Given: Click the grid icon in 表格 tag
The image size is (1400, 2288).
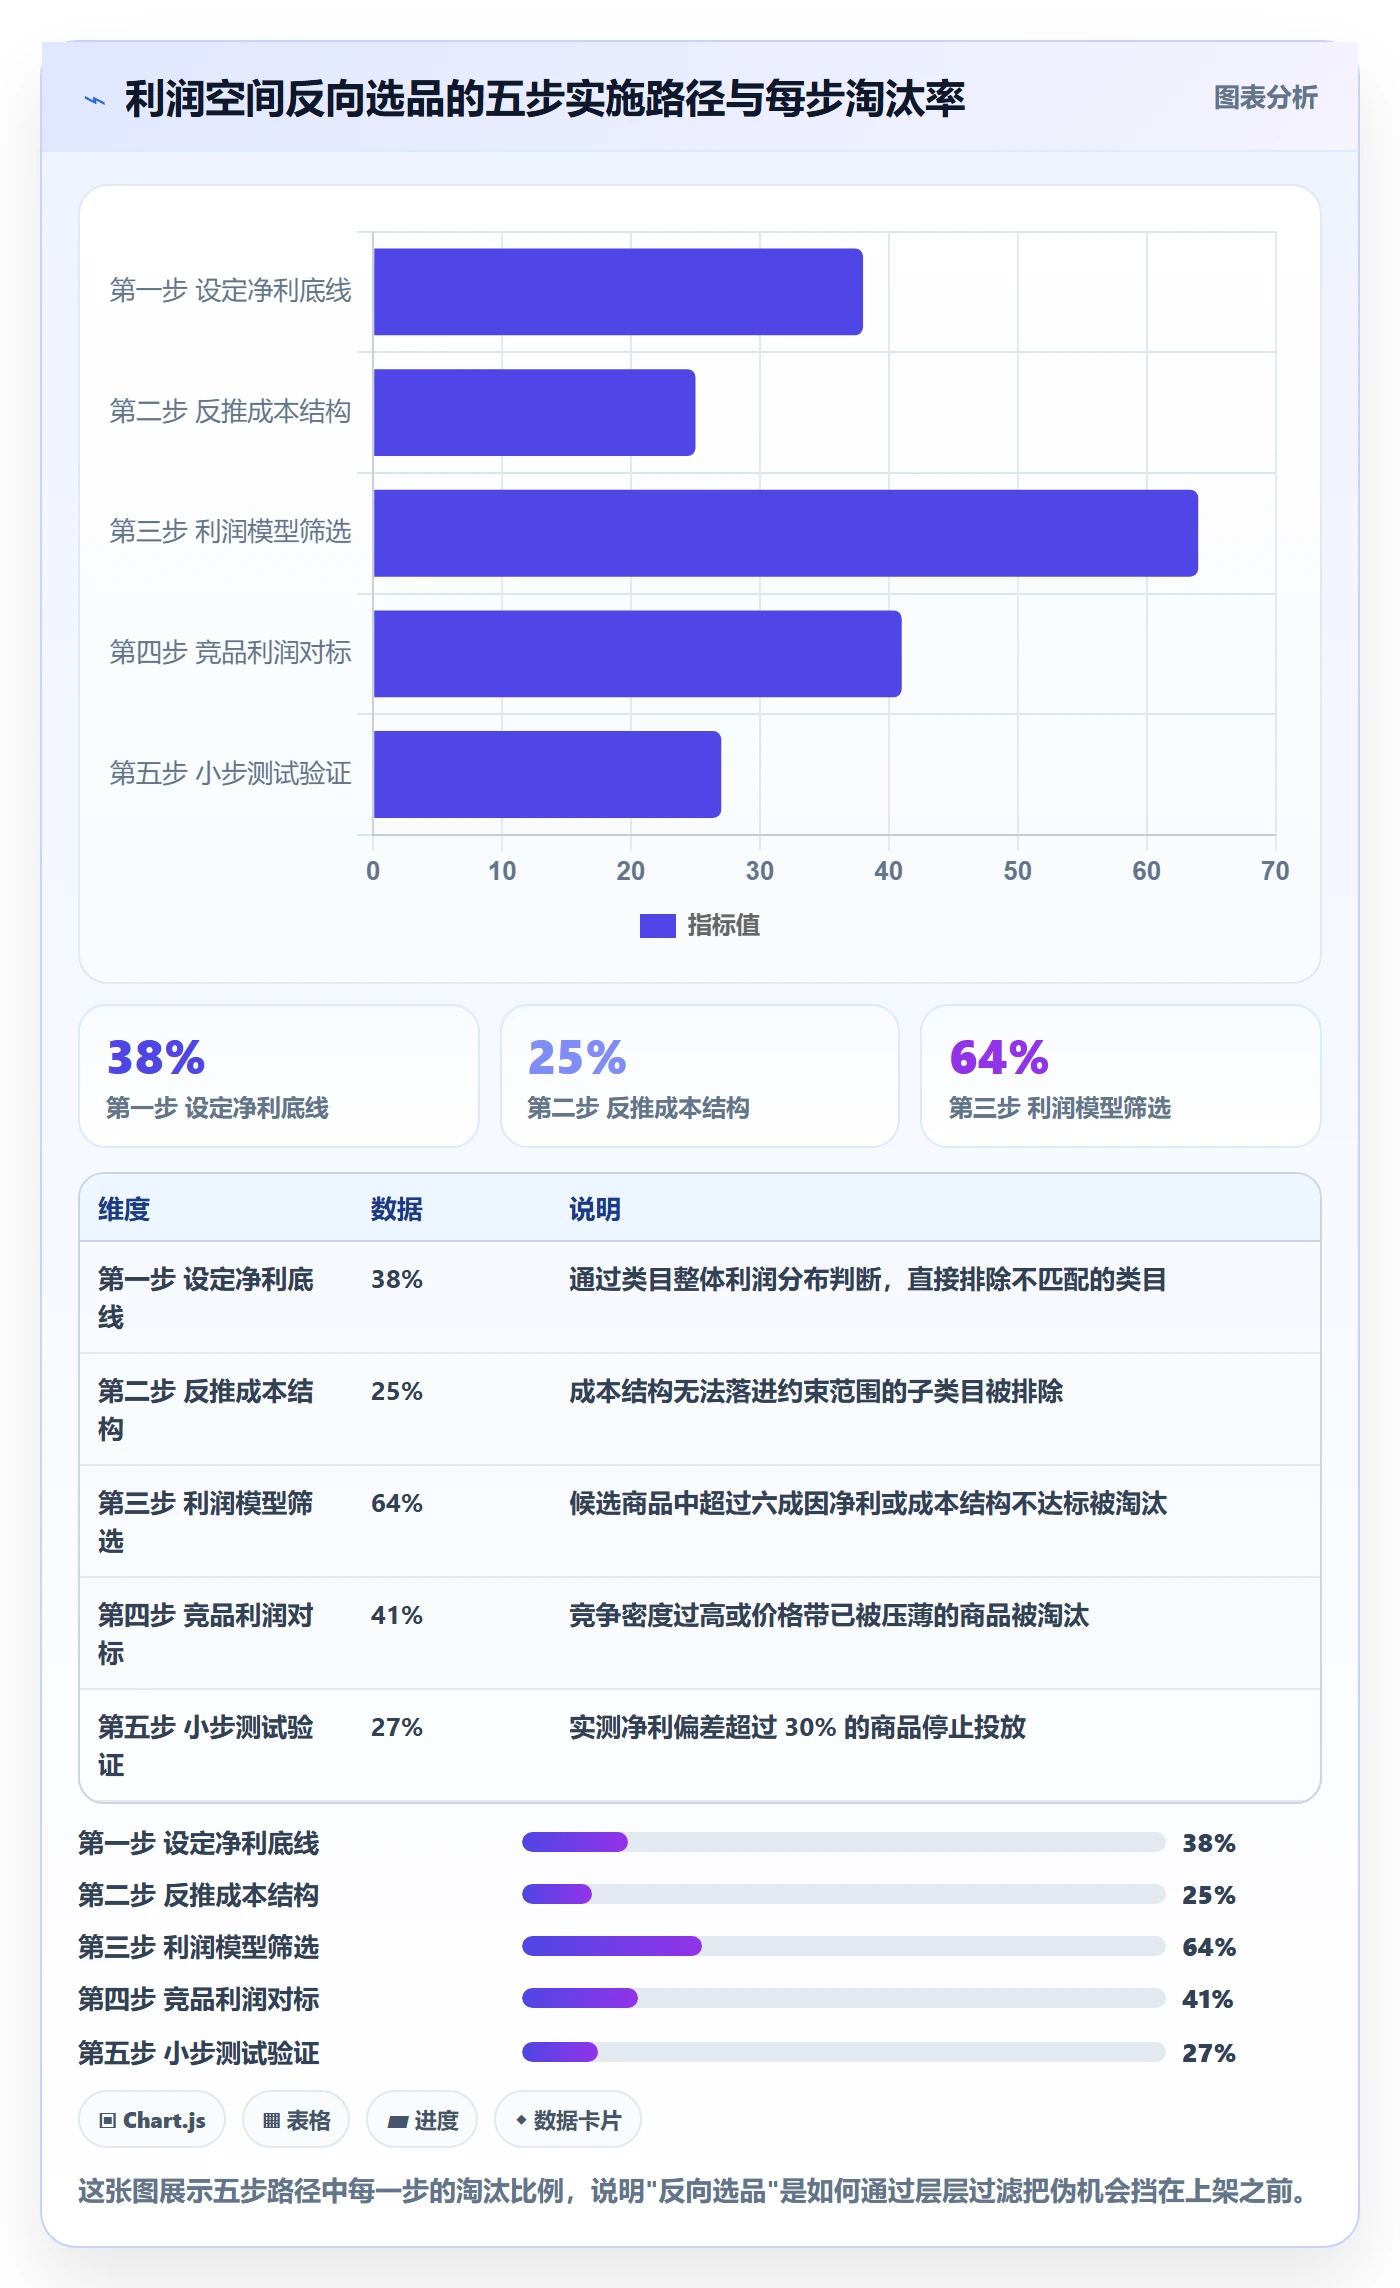Looking at the screenshot, I should click(x=271, y=2120).
